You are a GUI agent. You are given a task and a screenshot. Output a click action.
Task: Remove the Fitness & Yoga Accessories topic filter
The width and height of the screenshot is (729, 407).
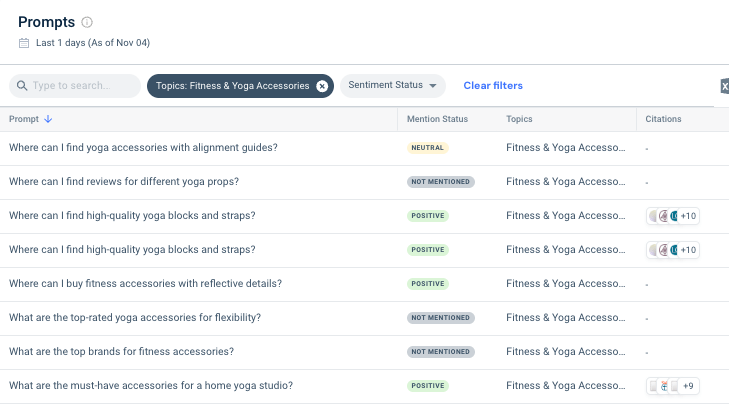pyautogui.click(x=322, y=86)
